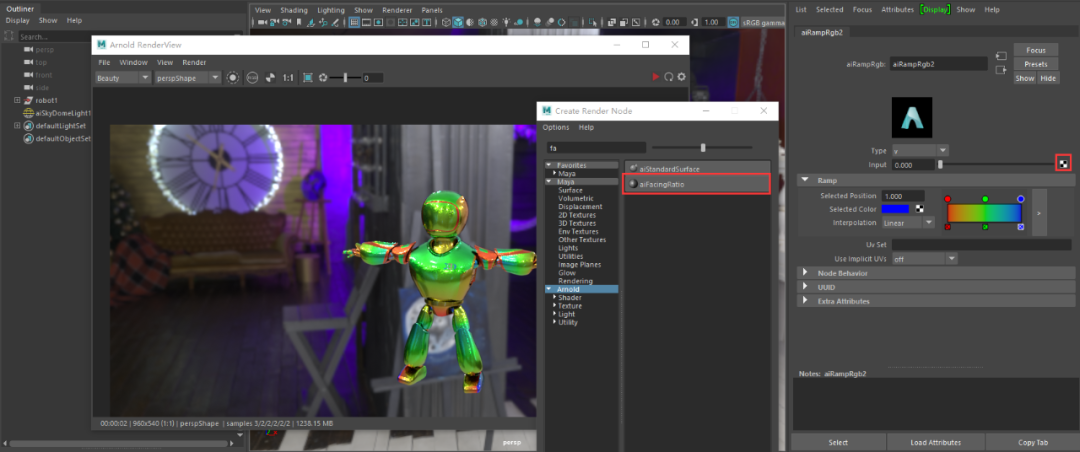This screenshot has height=452, width=1080.
Task: Start render with the red play icon
Action: click(x=656, y=77)
